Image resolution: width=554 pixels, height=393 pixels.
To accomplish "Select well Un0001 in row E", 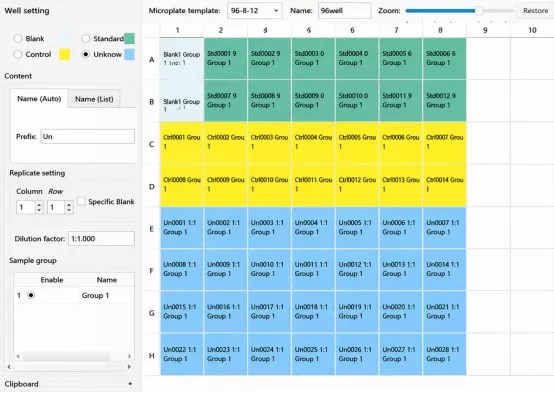I will coord(182,228).
